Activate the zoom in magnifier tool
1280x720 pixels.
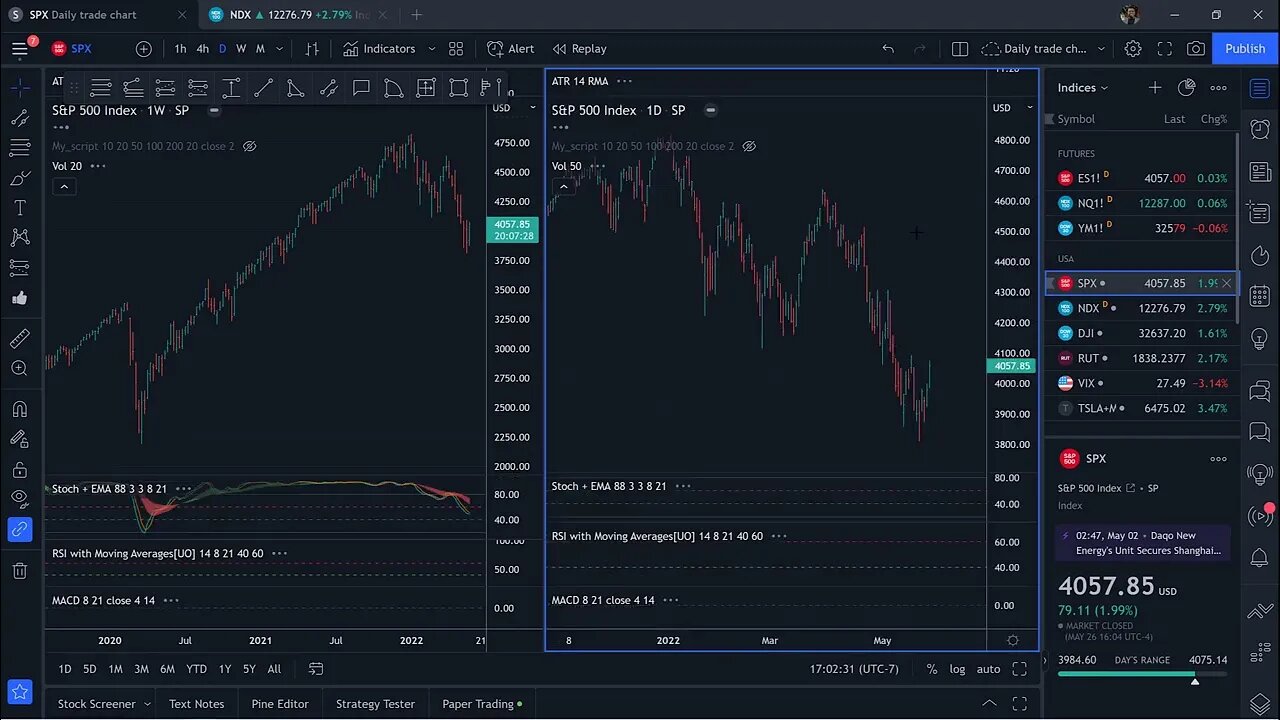point(19,369)
